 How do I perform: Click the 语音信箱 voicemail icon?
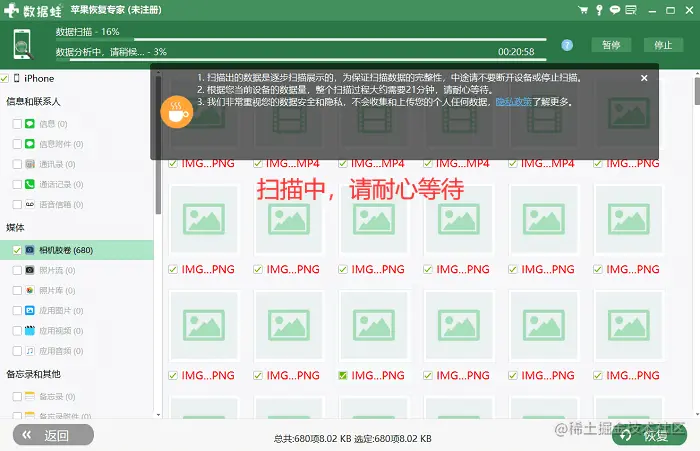30,204
